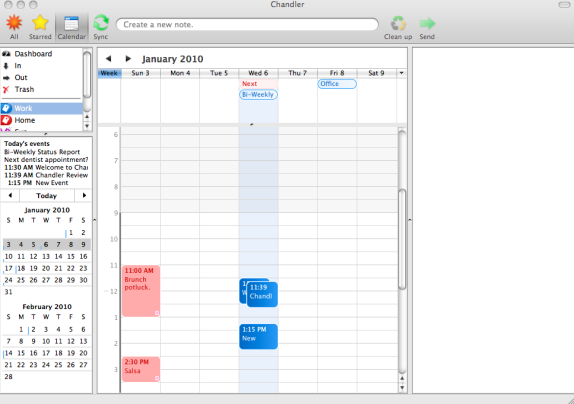The image size is (574, 404).
Task: Go to the next week arrow
Action: click(128, 59)
